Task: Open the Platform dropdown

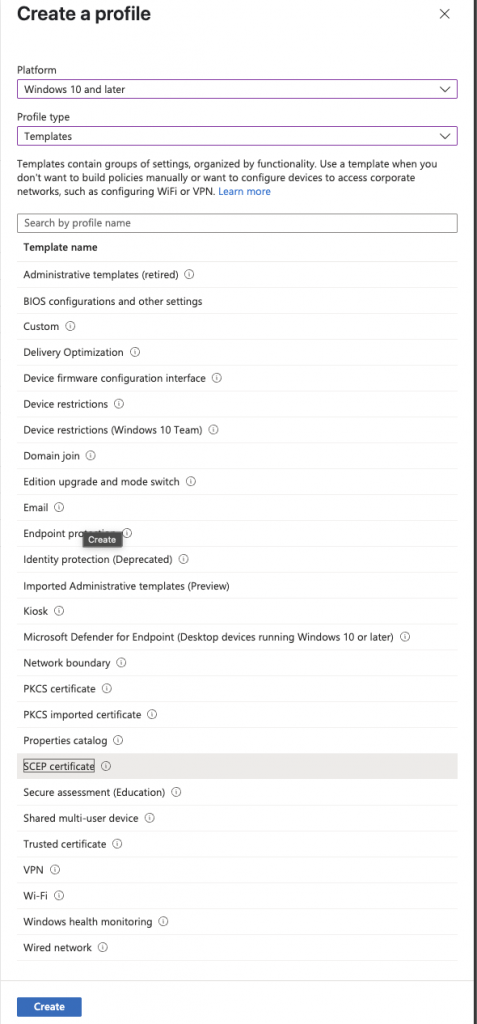Action: point(237,89)
